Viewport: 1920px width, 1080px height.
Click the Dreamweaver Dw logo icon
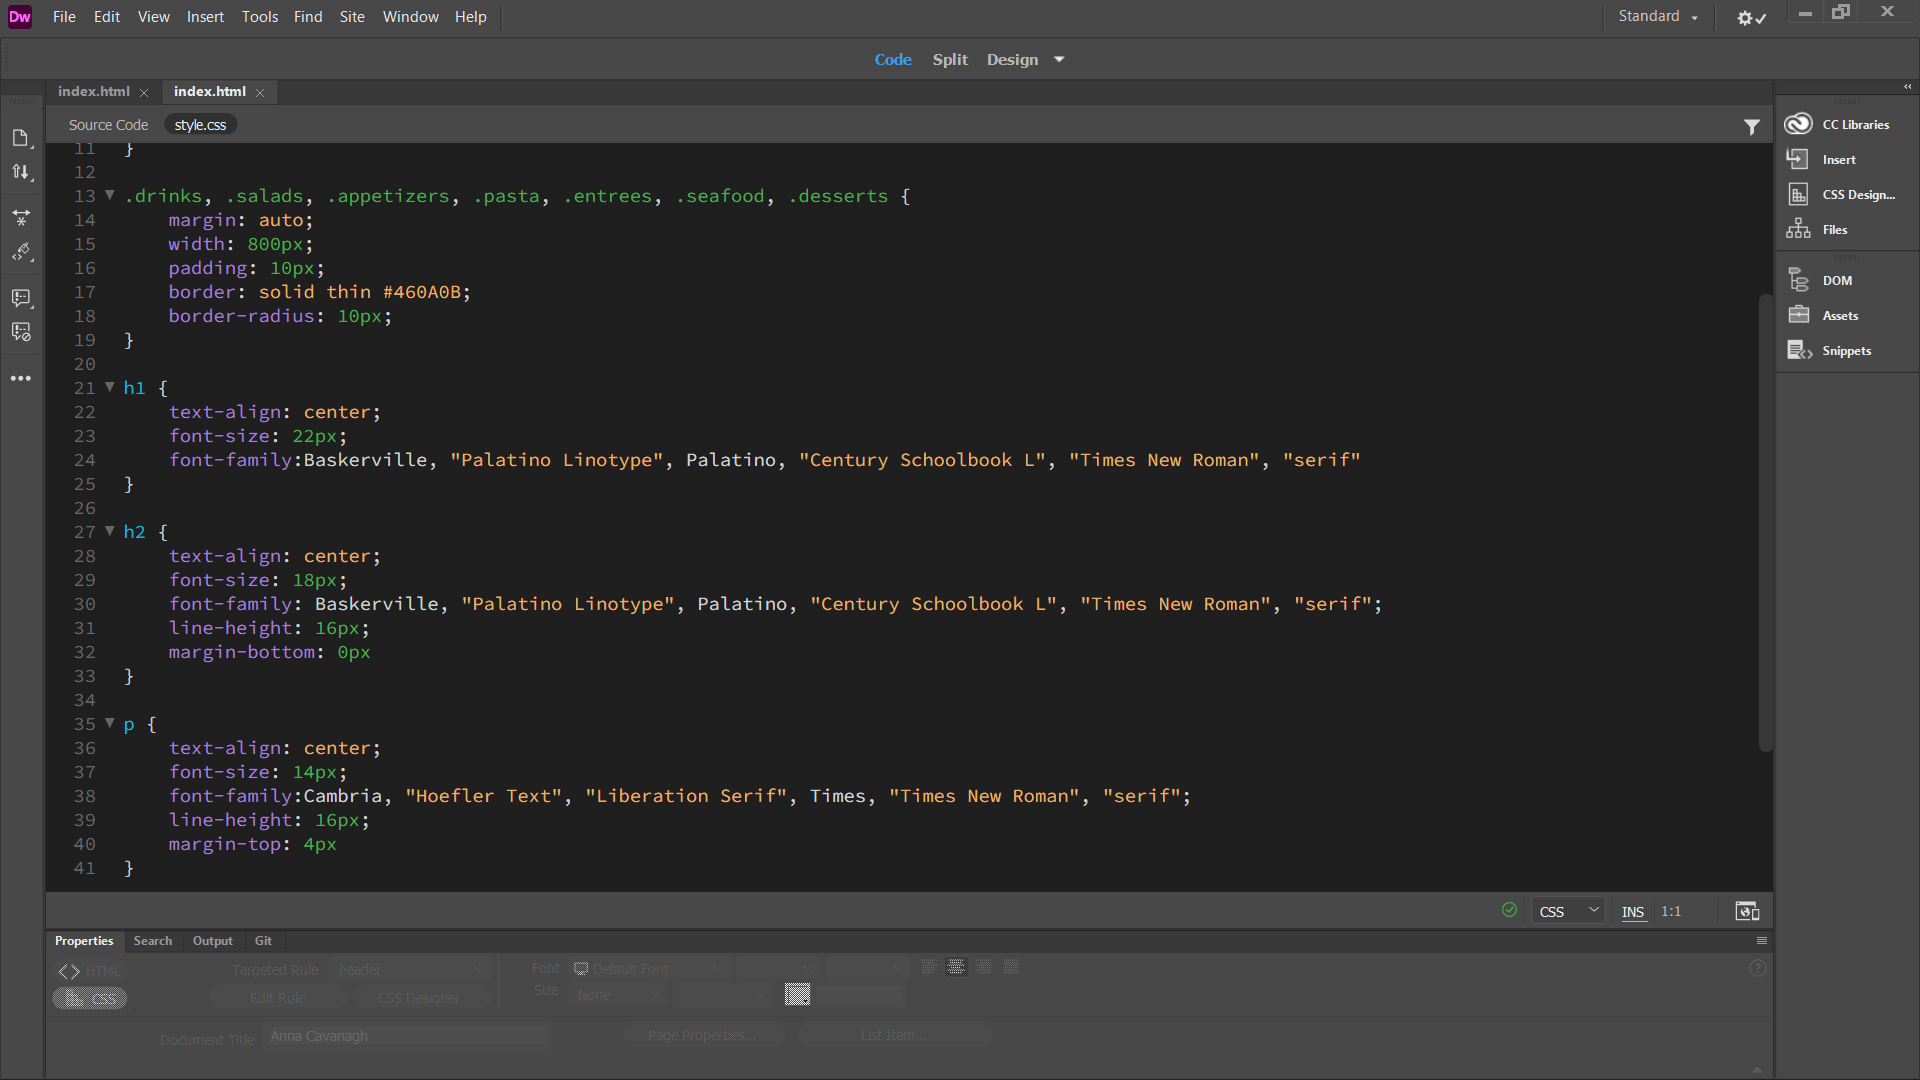coord(20,17)
